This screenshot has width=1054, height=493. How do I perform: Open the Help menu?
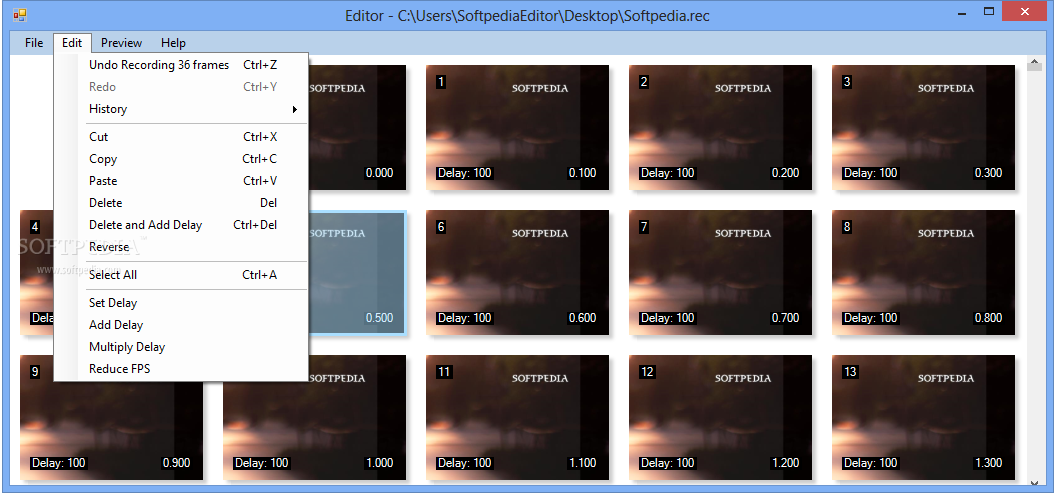[173, 43]
